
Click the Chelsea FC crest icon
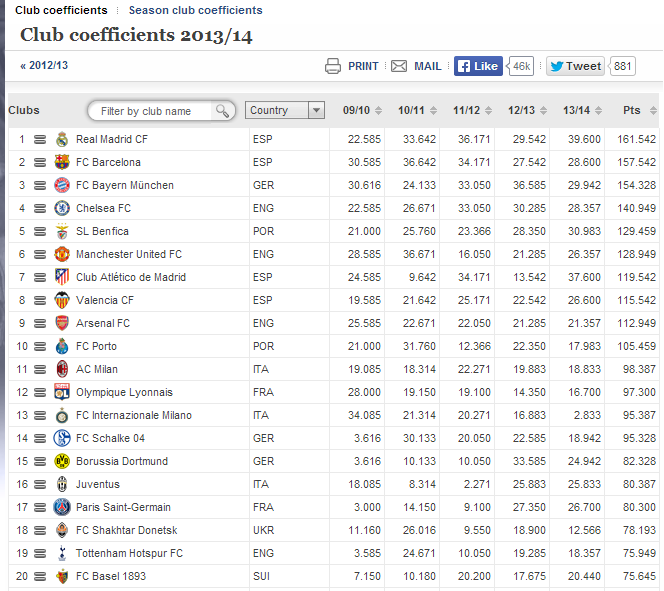click(x=62, y=208)
